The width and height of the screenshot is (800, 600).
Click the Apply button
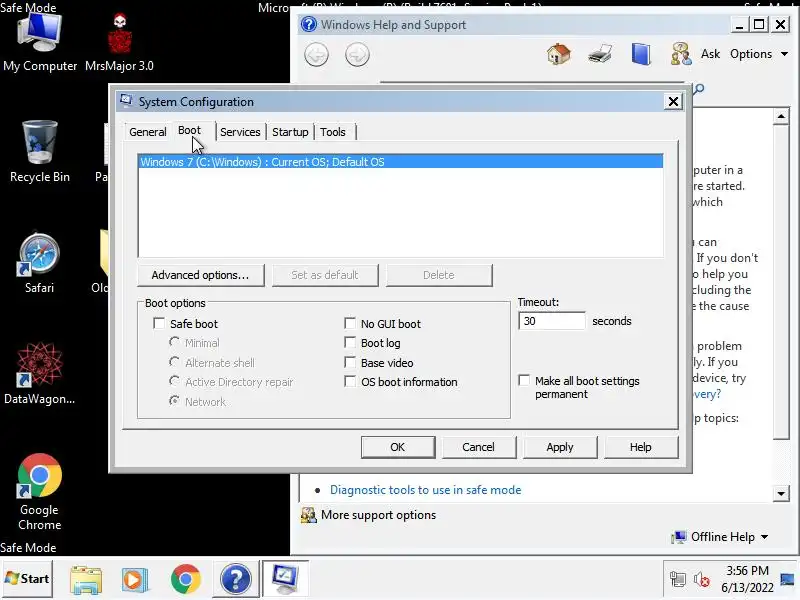click(560, 447)
